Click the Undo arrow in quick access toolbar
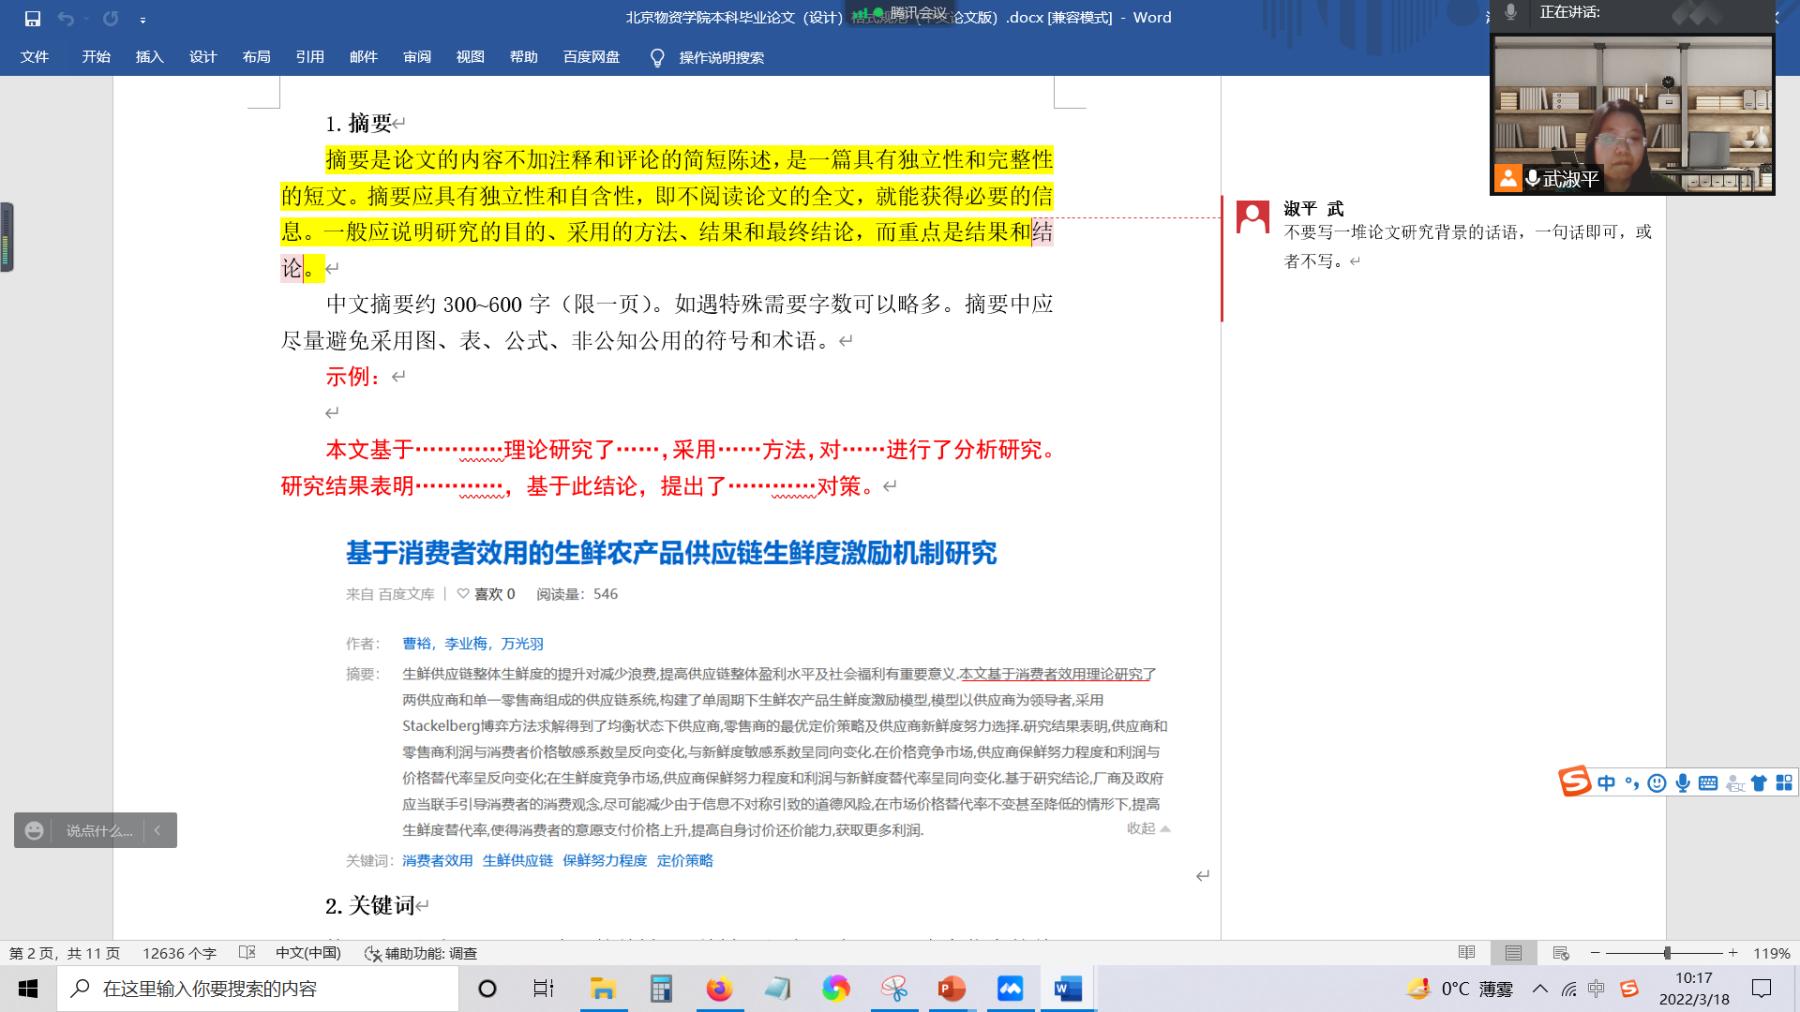 click(66, 18)
